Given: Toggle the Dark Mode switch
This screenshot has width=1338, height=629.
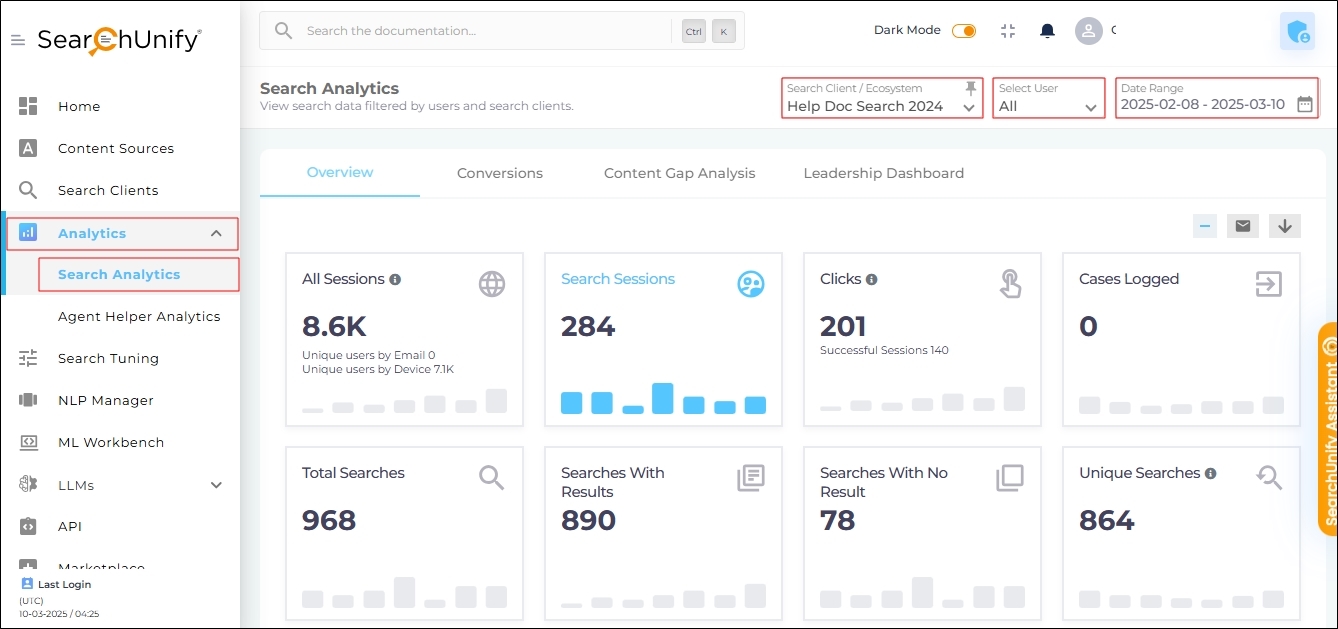Looking at the screenshot, I should tap(963, 31).
